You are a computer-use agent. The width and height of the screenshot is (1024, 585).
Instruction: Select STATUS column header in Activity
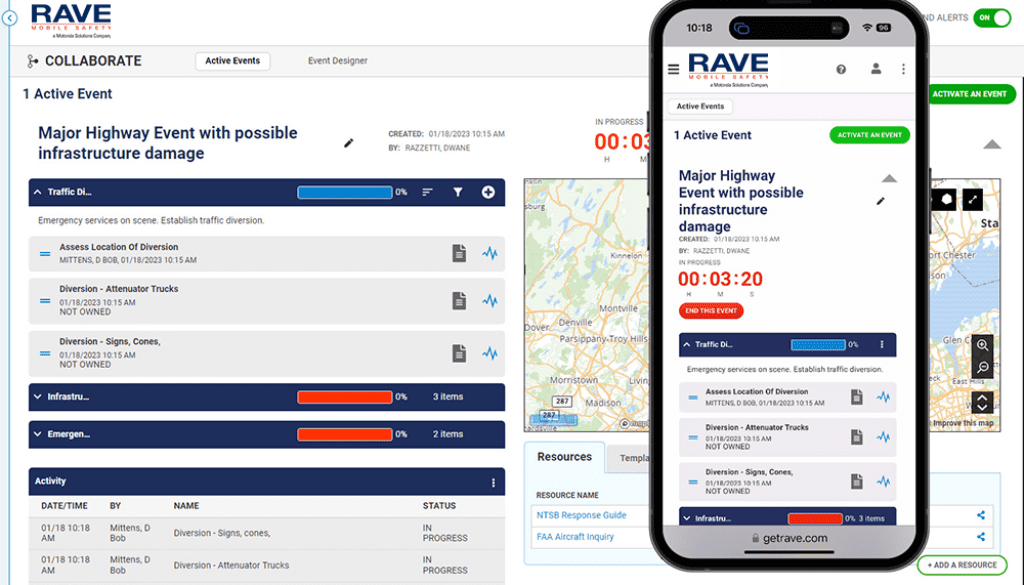pos(439,505)
